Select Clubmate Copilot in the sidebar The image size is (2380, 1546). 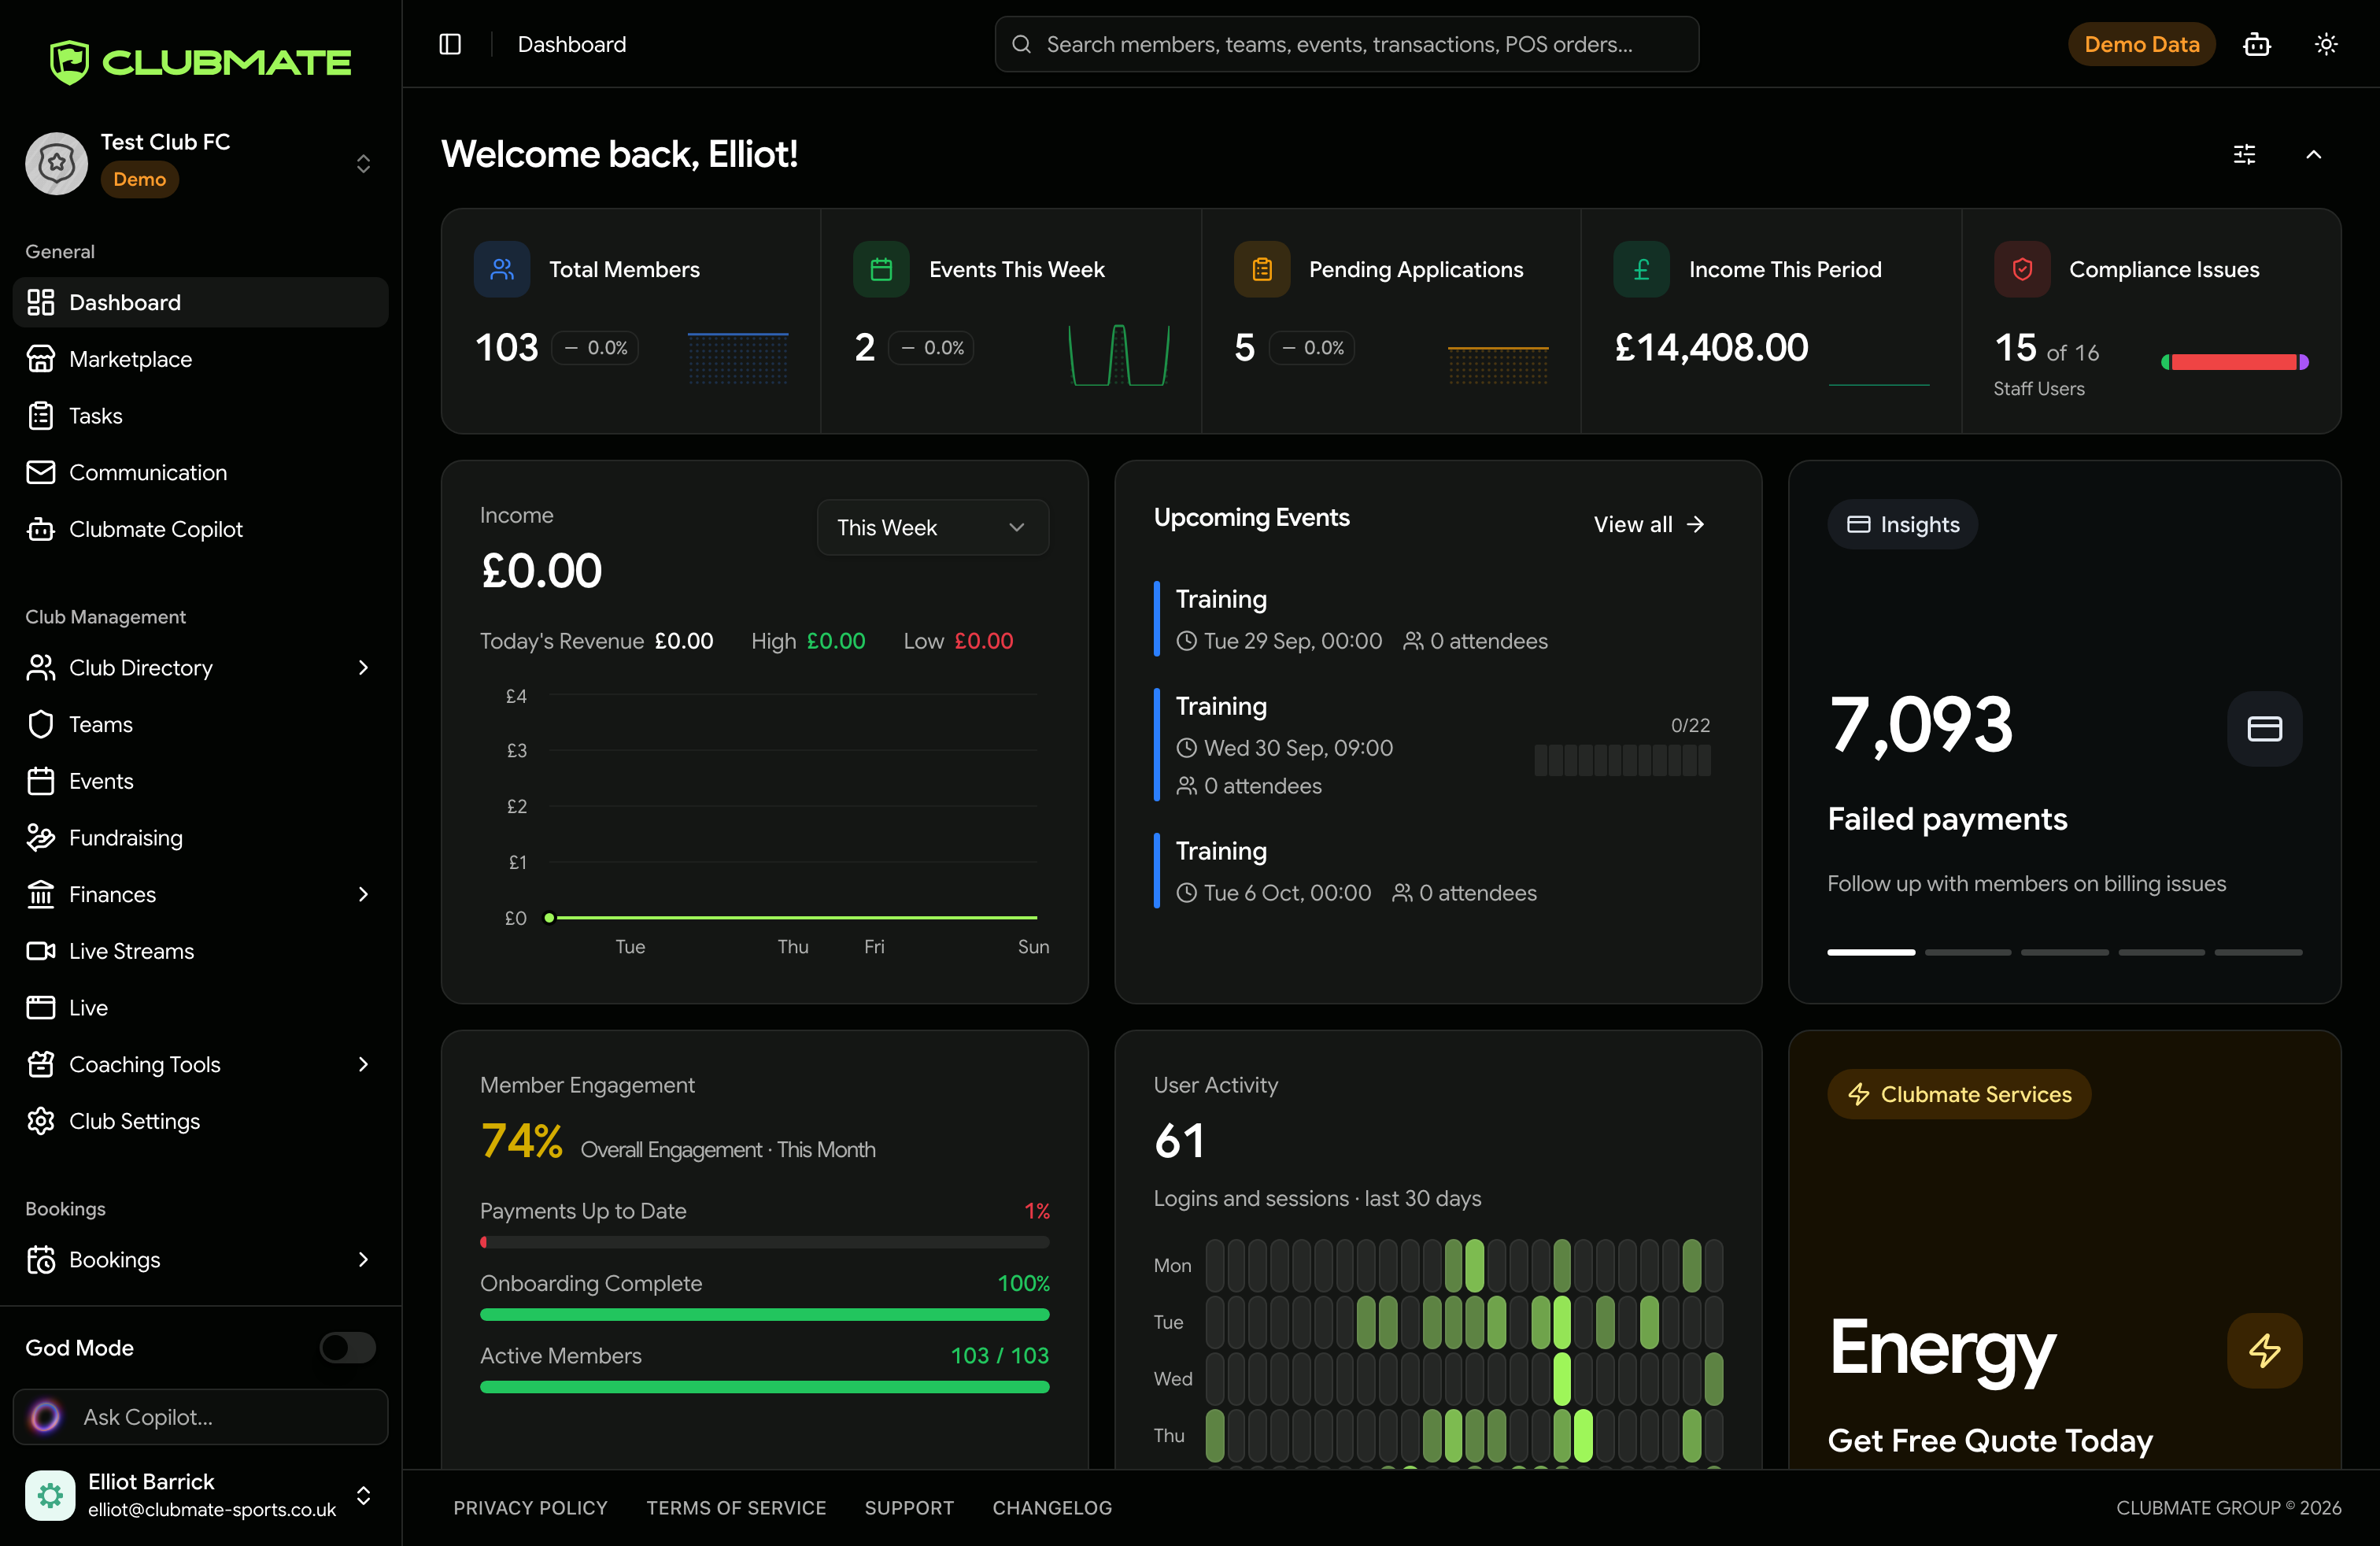coord(200,529)
